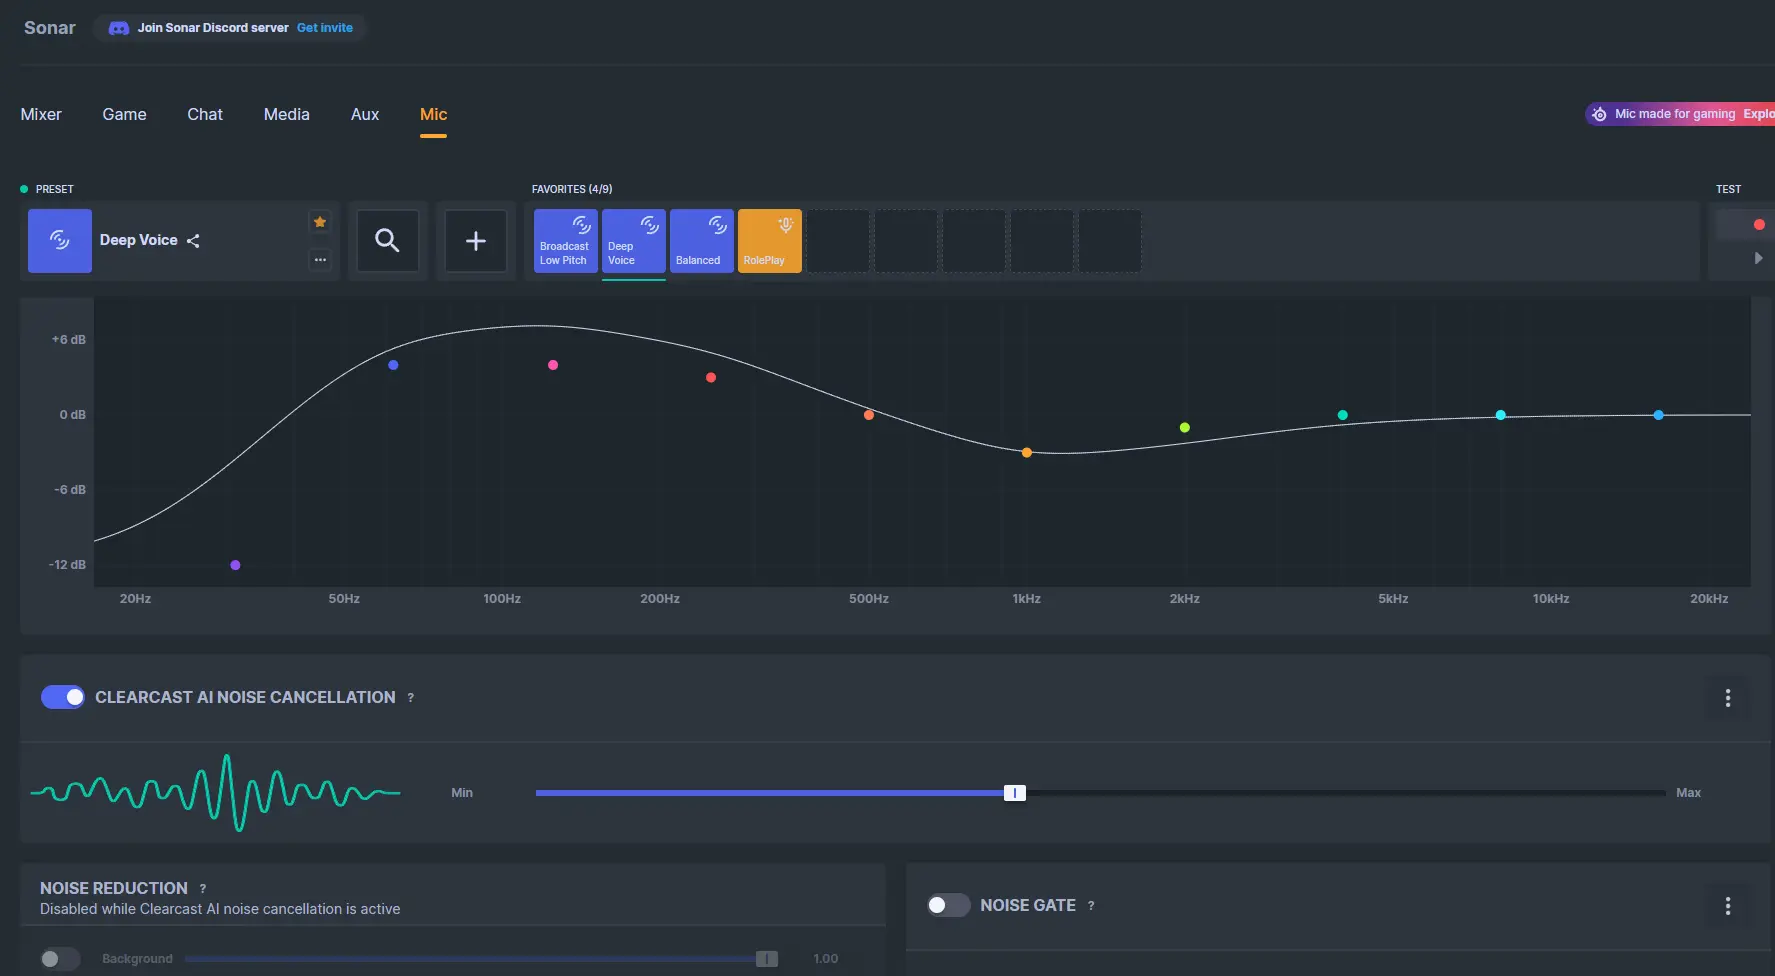This screenshot has height=976, width=1775.
Task: Disable Clearcast AI Noise Cancellation toggle
Action: (x=63, y=697)
